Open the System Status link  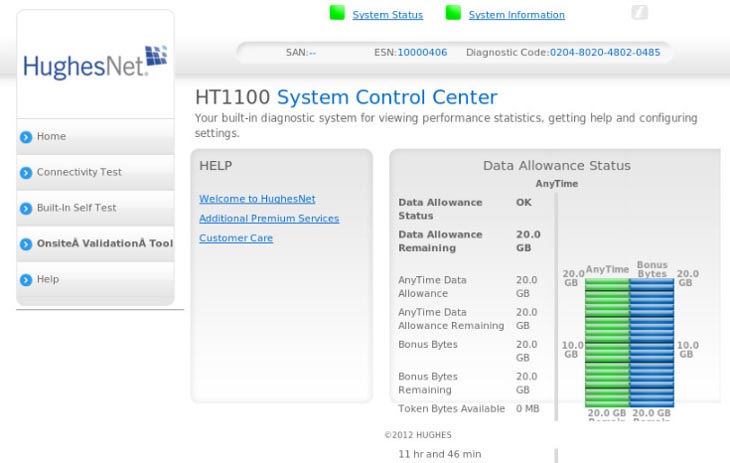[387, 15]
